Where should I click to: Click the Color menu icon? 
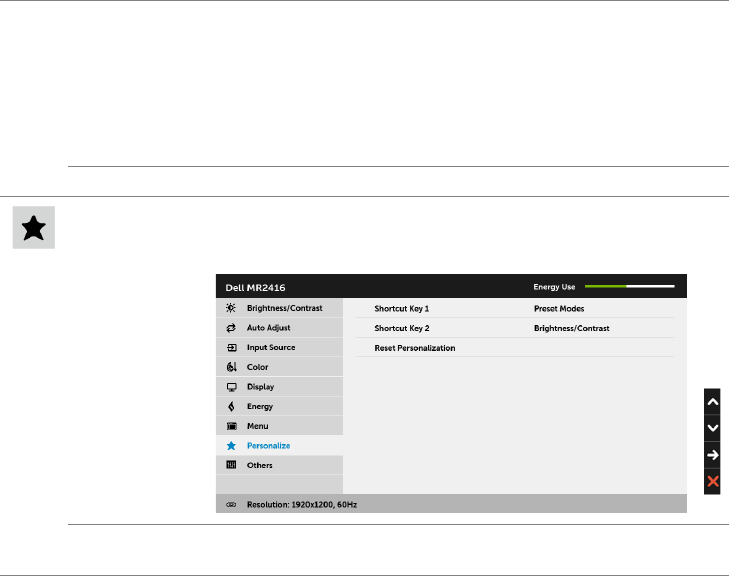point(231,367)
